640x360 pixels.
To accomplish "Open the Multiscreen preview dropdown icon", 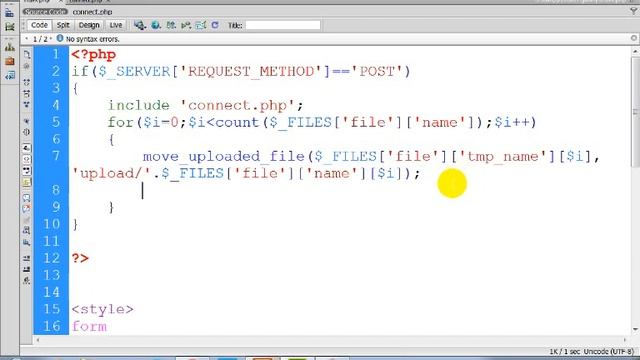I will pos(140,25).
